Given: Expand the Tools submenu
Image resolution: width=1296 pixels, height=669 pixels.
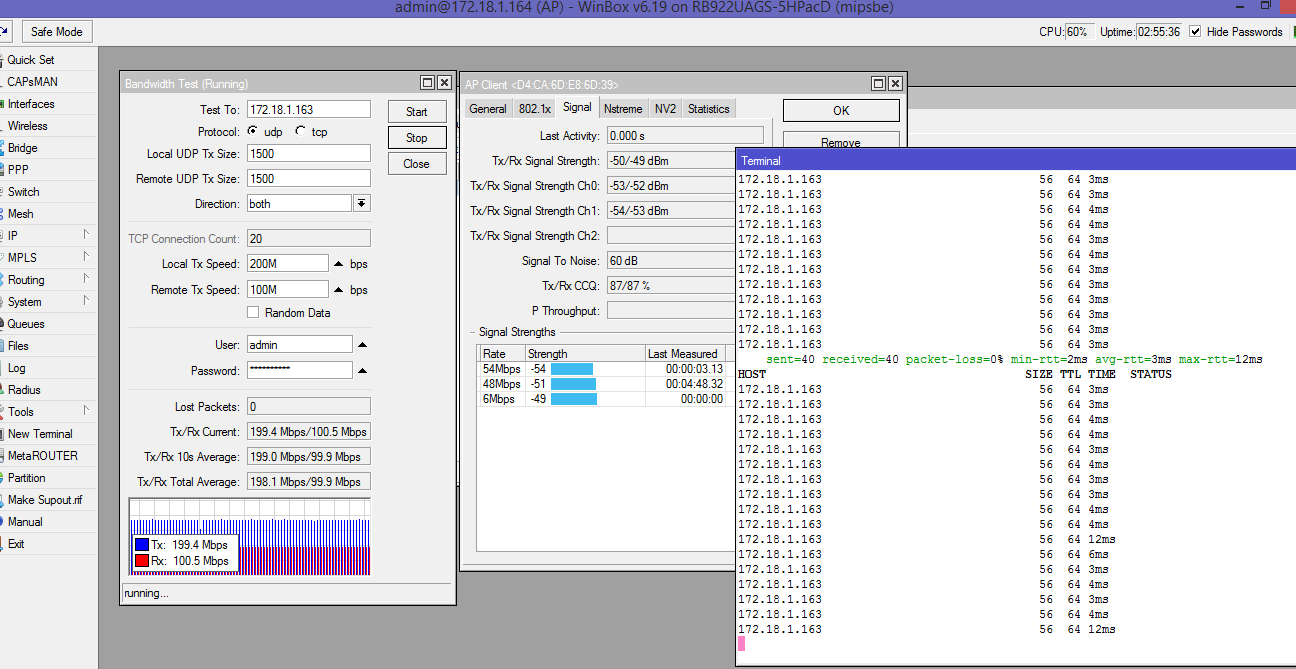Looking at the screenshot, I should click(x=21, y=412).
